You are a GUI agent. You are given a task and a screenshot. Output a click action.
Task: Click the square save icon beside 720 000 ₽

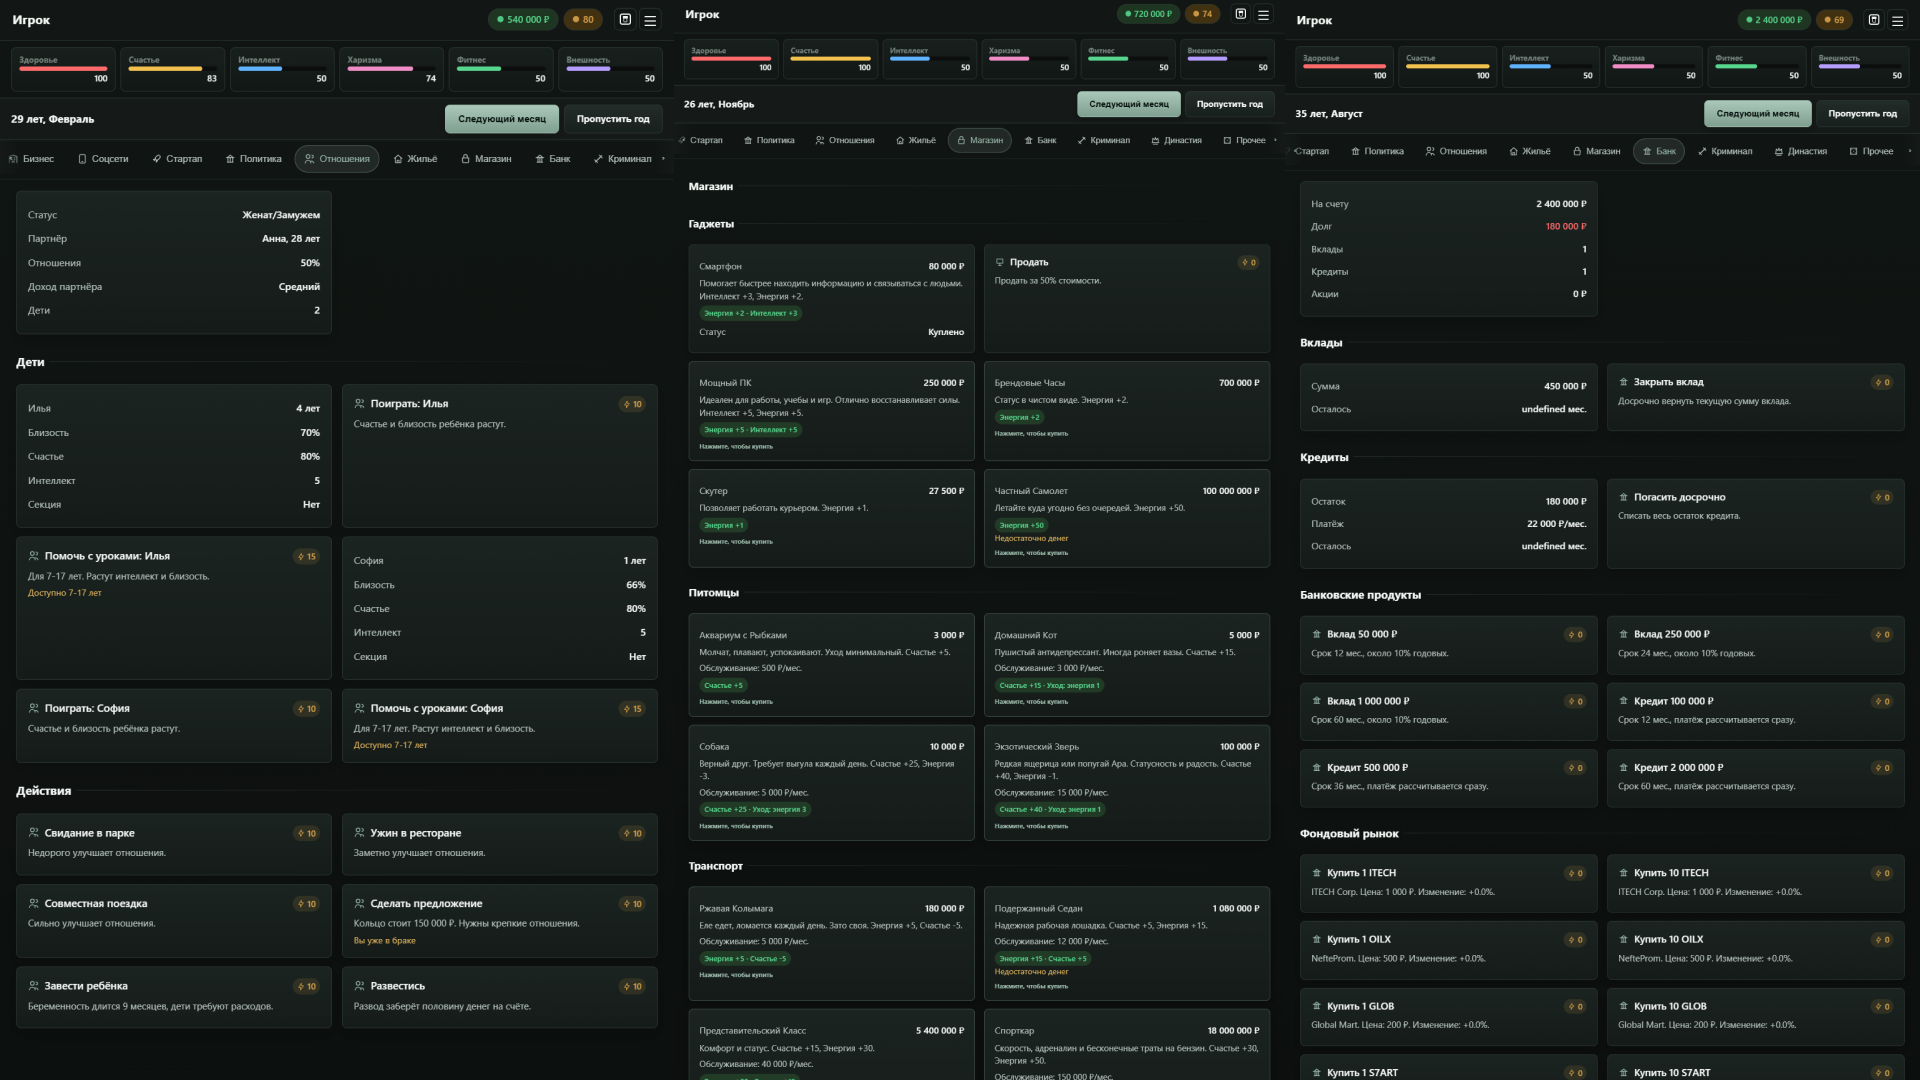point(1241,14)
